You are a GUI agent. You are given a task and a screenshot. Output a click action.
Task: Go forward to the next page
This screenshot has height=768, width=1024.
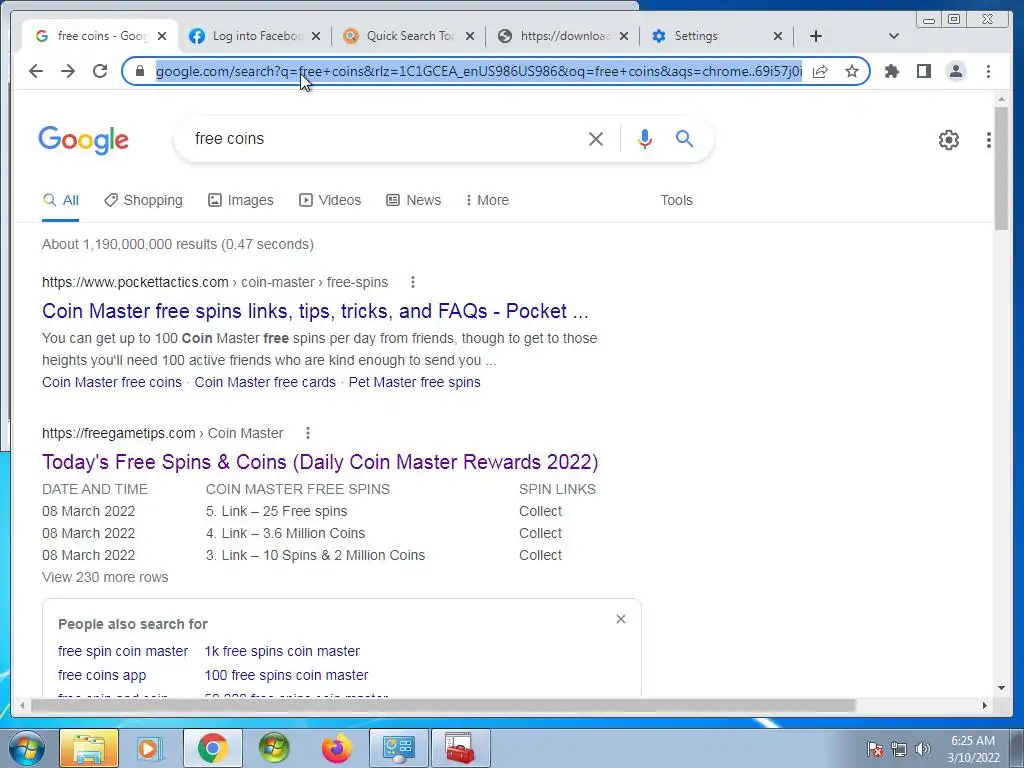68,71
